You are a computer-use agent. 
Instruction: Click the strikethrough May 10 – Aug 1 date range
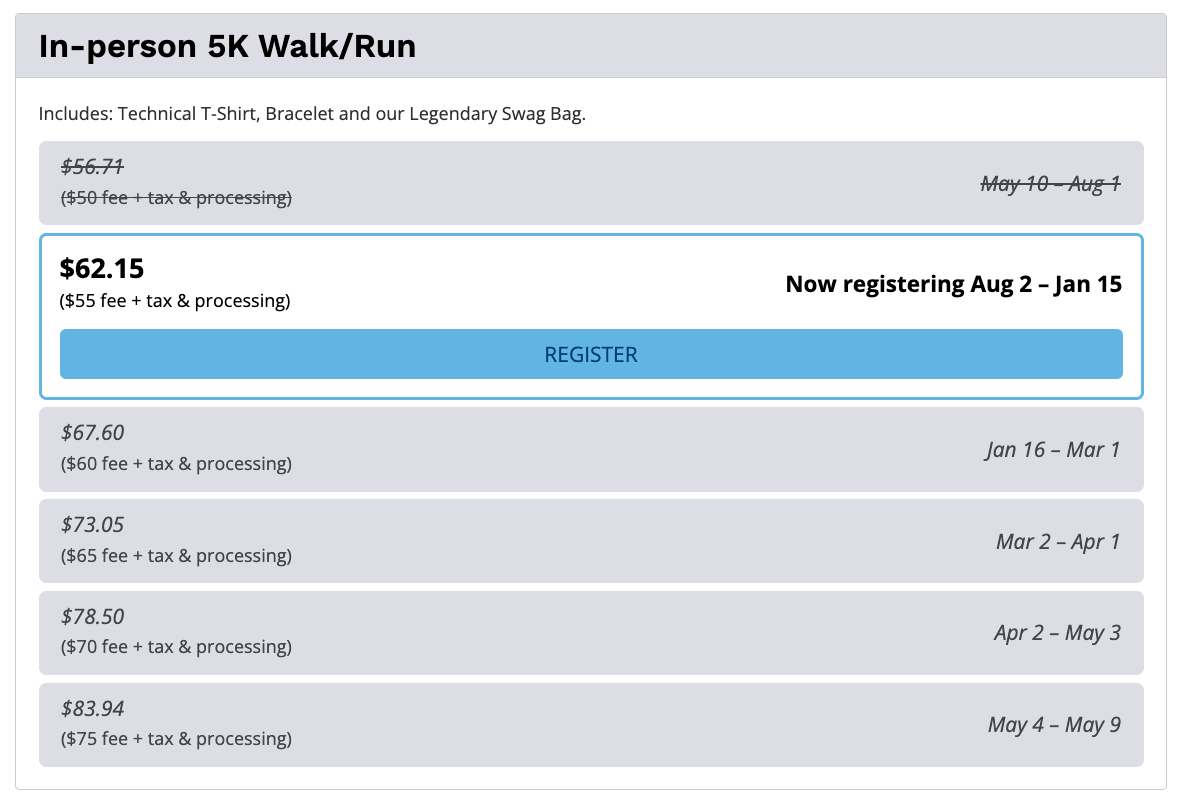[x=1051, y=183]
